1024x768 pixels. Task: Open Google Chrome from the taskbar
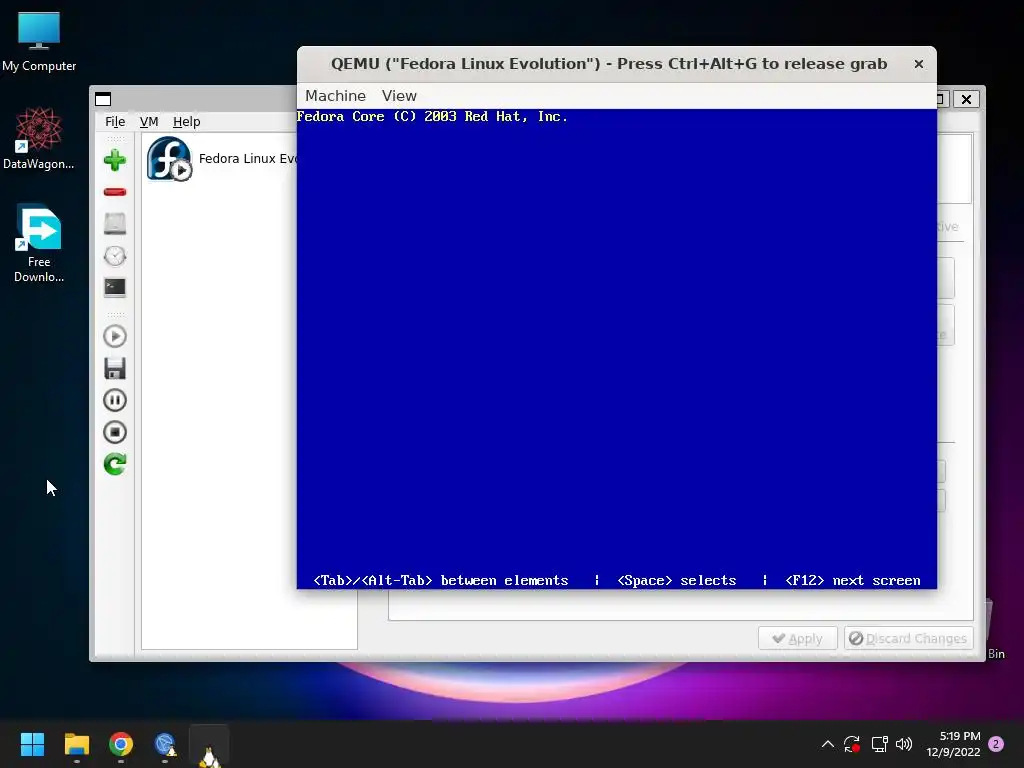point(121,744)
